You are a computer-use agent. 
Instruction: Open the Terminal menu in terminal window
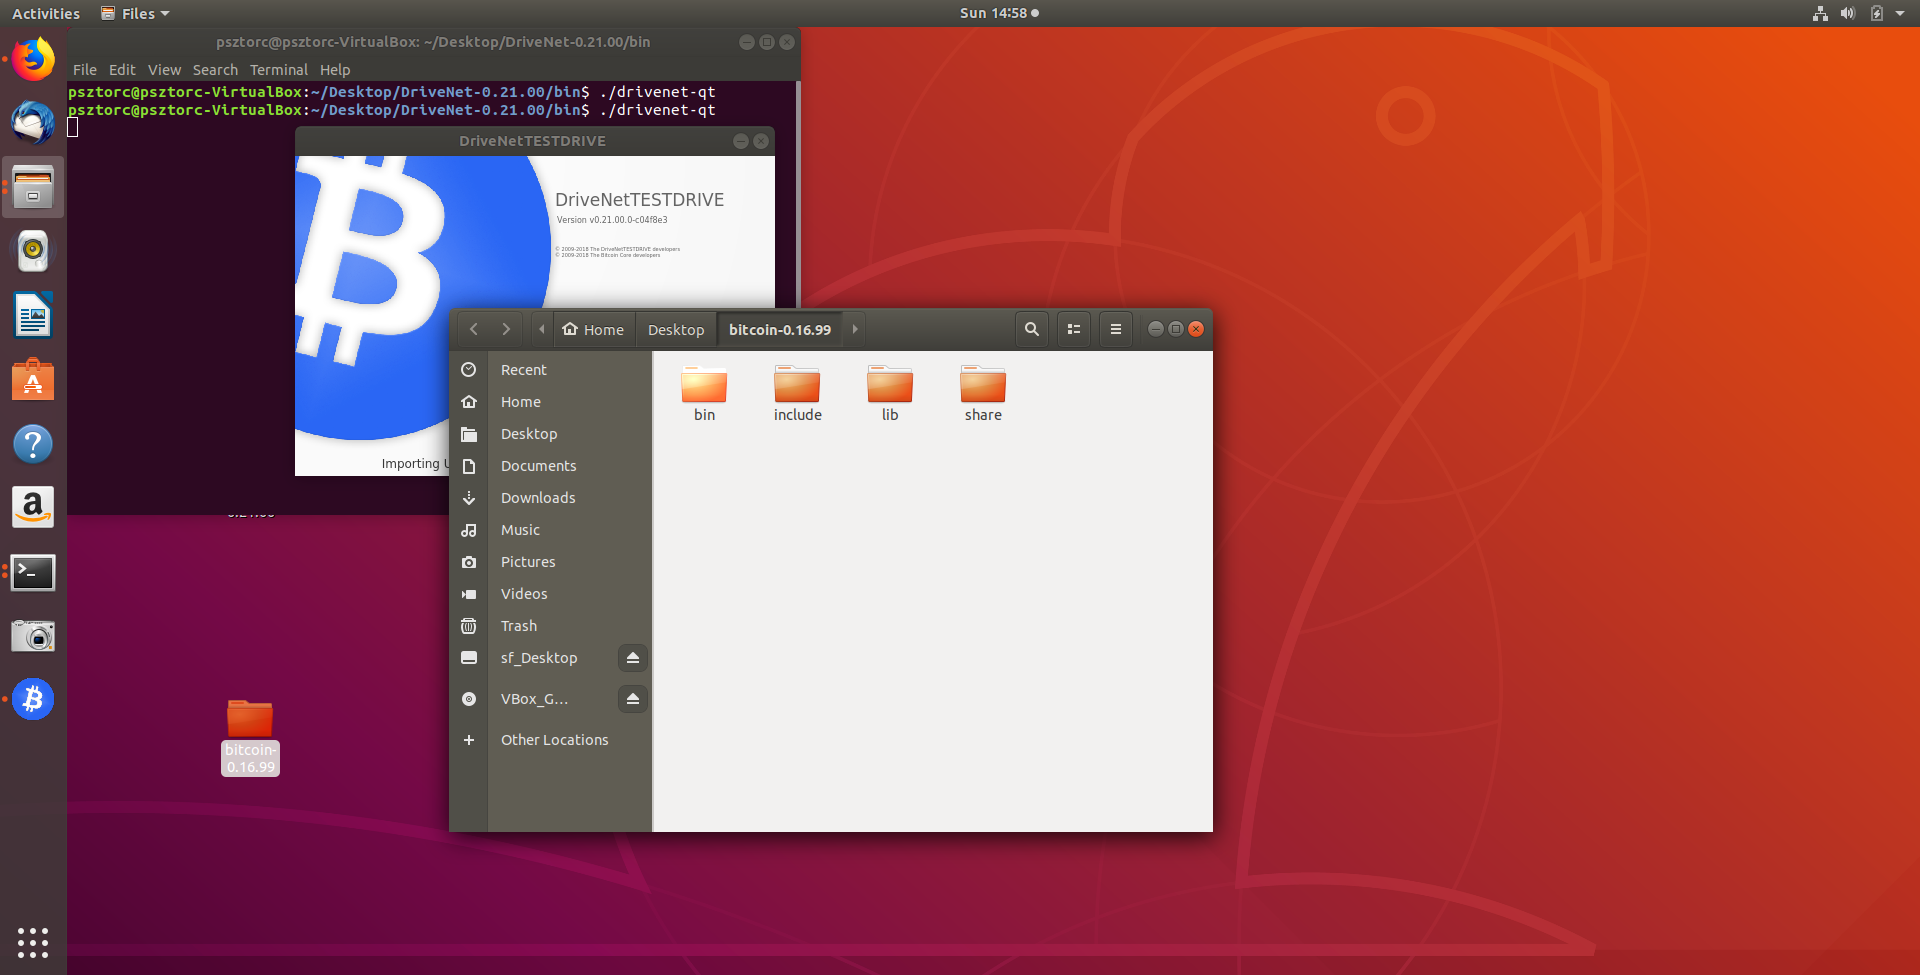(279, 70)
